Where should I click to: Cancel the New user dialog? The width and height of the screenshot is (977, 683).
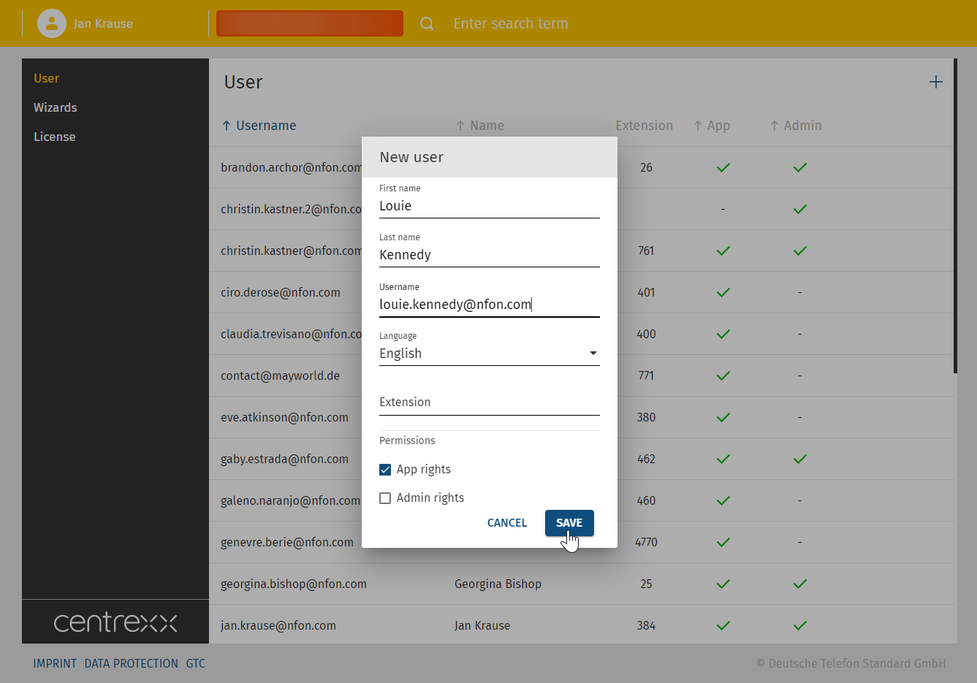coord(507,523)
